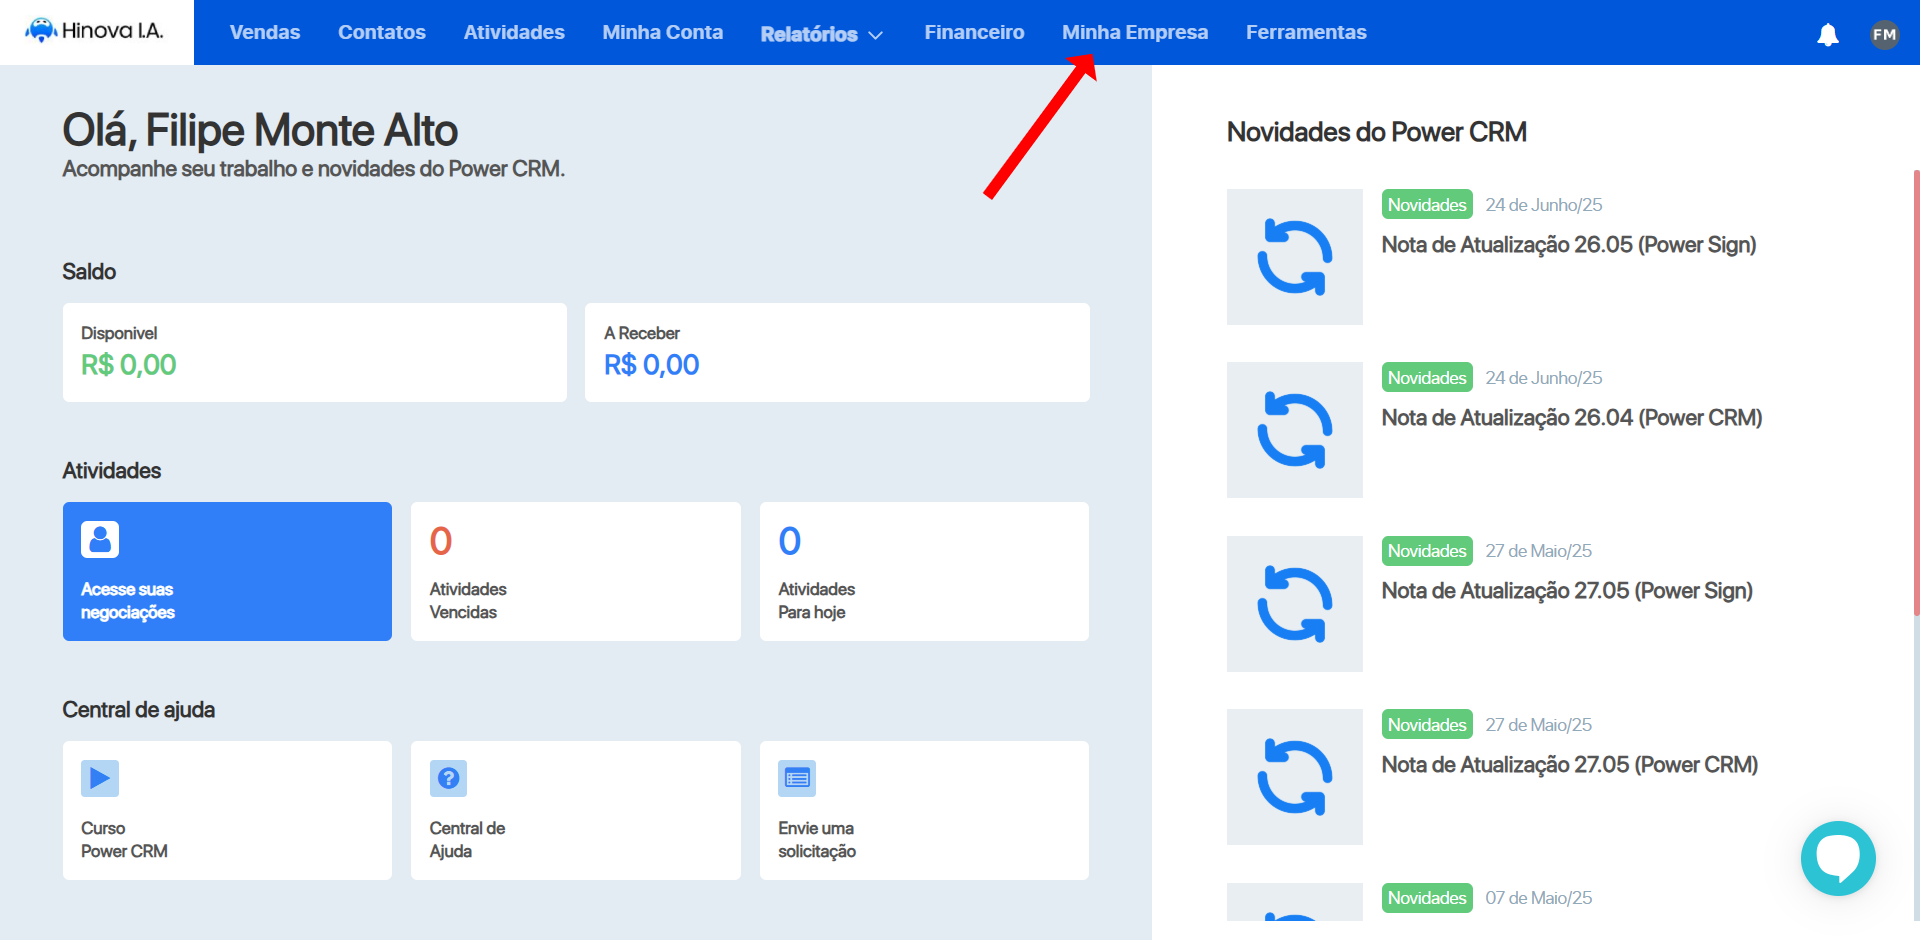Open the Minha Empresa menu
The image size is (1920, 940).
(1135, 32)
